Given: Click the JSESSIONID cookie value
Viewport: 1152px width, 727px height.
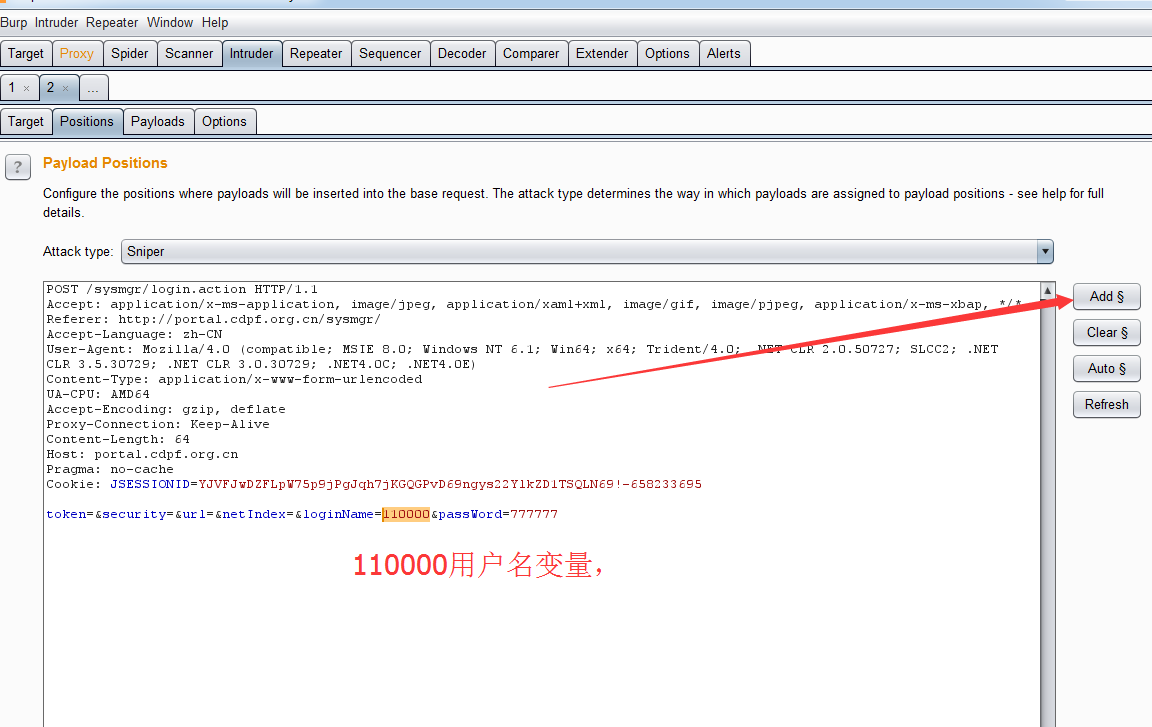Looking at the screenshot, I should point(450,484).
